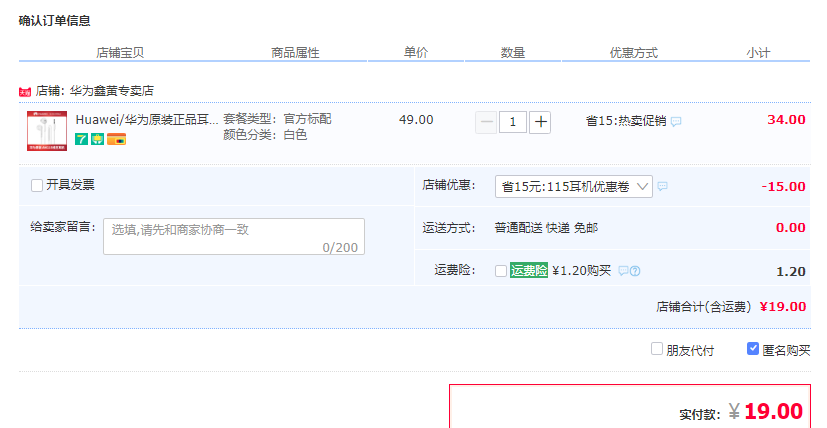
Task: Click the ¥1.20购买 insurance text
Action: (582, 271)
